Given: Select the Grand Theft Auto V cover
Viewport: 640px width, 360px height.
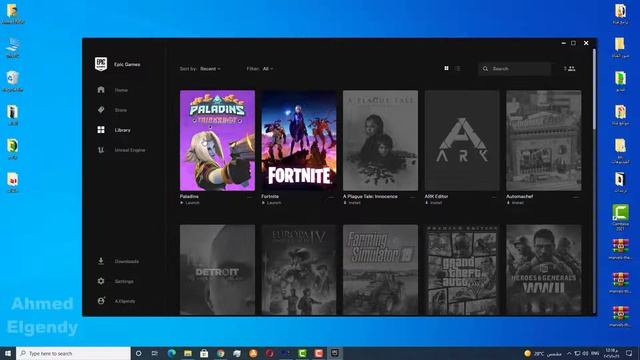Looking at the screenshot, I should 462,270.
